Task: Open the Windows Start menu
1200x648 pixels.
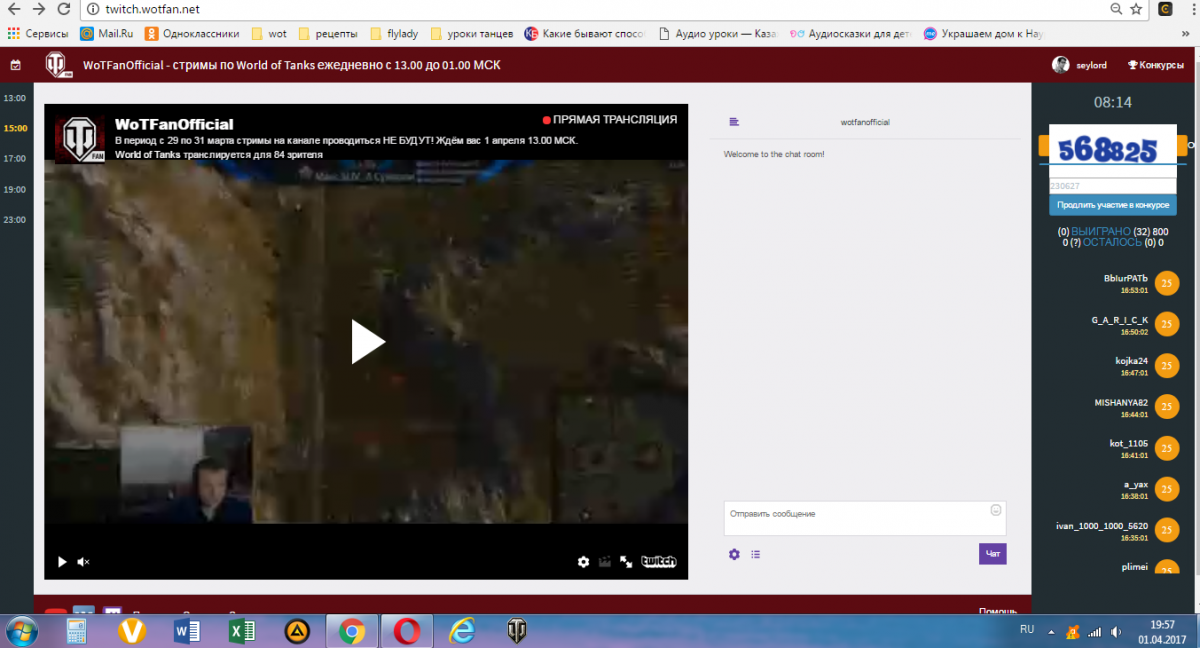Action: tap(21, 632)
